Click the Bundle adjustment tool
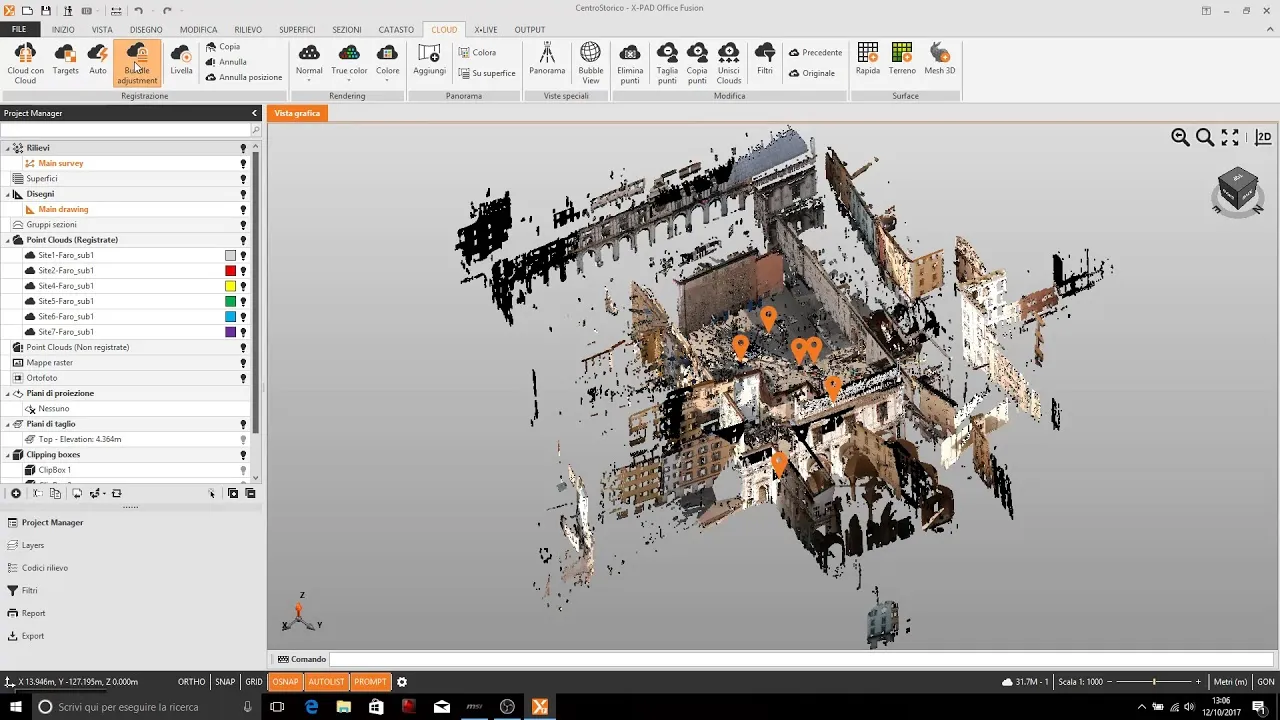This screenshot has height=720, width=1280. point(137,61)
